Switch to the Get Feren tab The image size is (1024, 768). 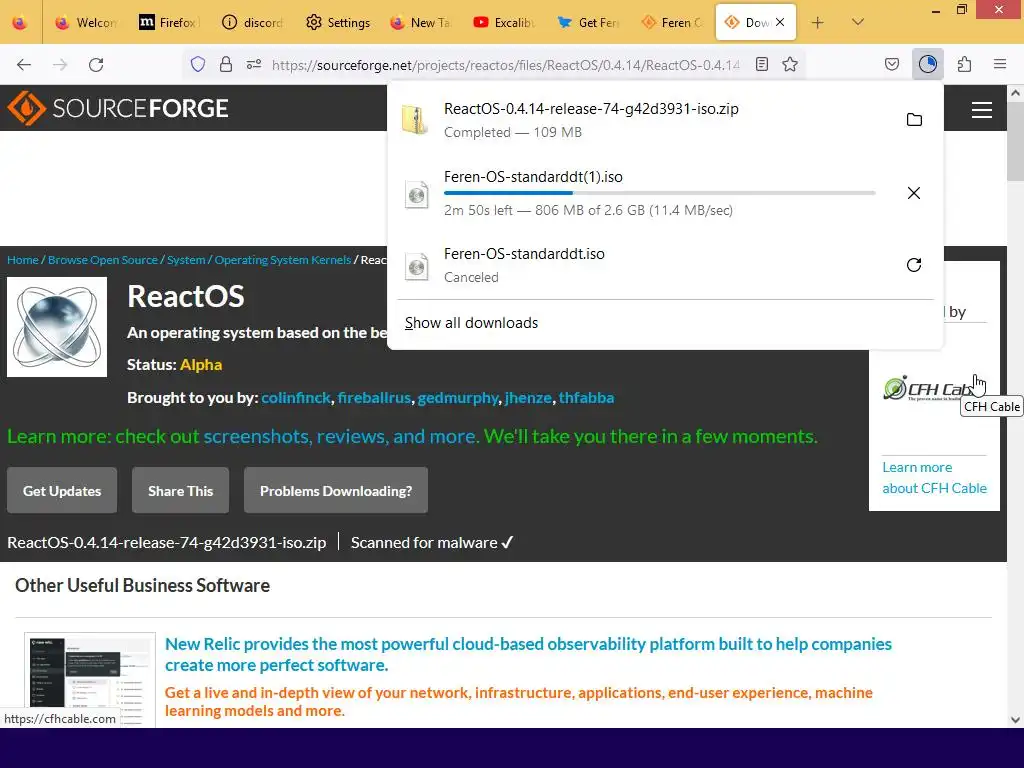589,23
